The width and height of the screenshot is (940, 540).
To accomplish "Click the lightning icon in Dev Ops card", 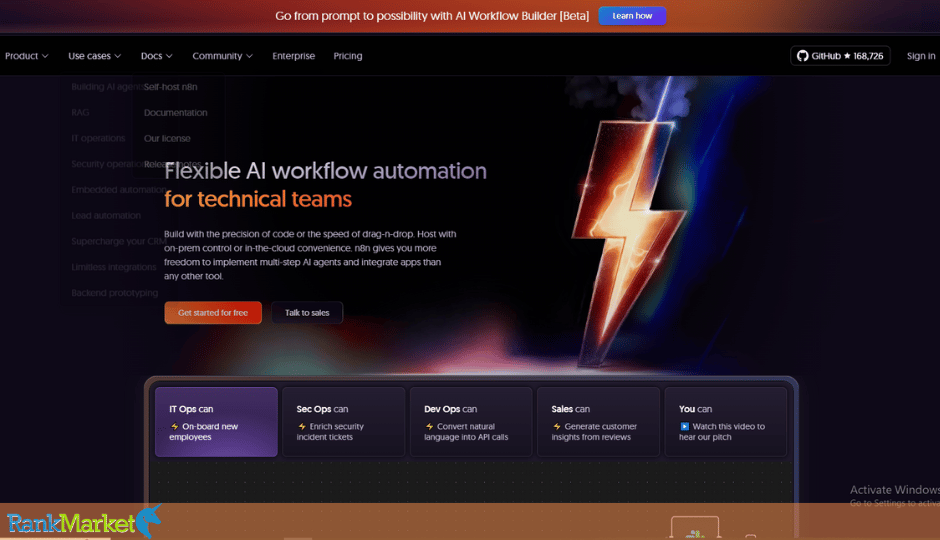I will (x=429, y=426).
